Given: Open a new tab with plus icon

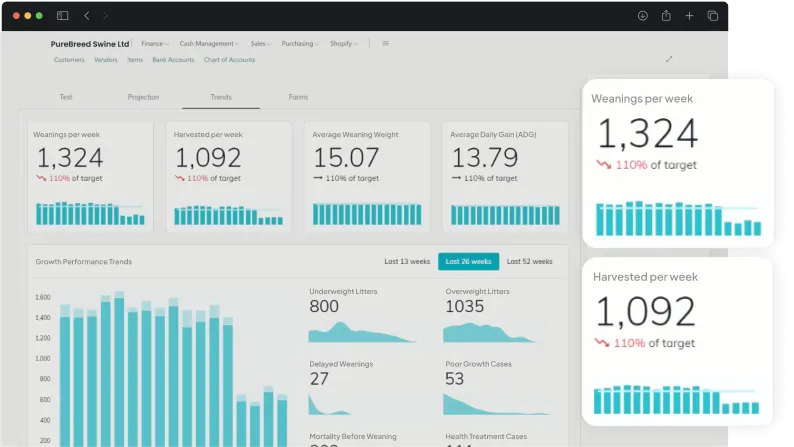Looking at the screenshot, I should pyautogui.click(x=689, y=16).
